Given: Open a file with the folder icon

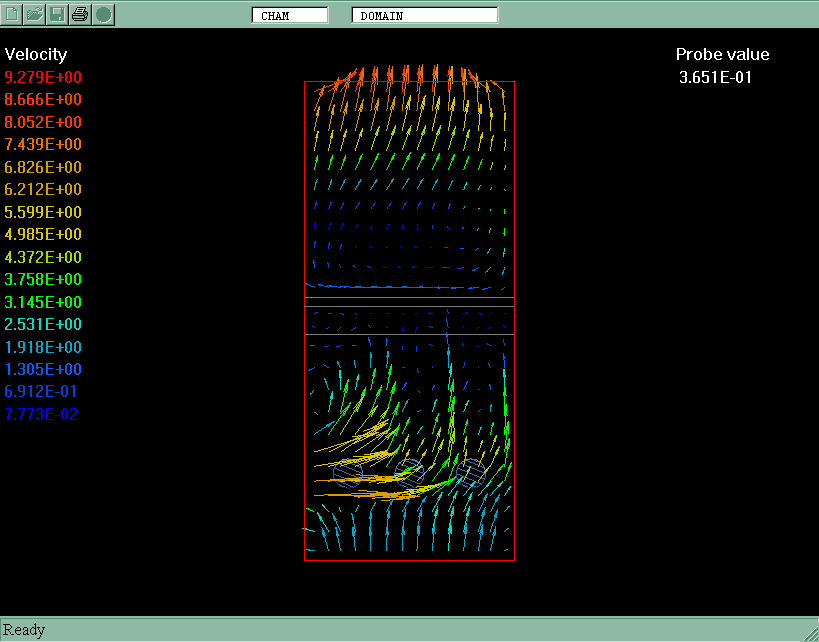Looking at the screenshot, I should tap(35, 14).
